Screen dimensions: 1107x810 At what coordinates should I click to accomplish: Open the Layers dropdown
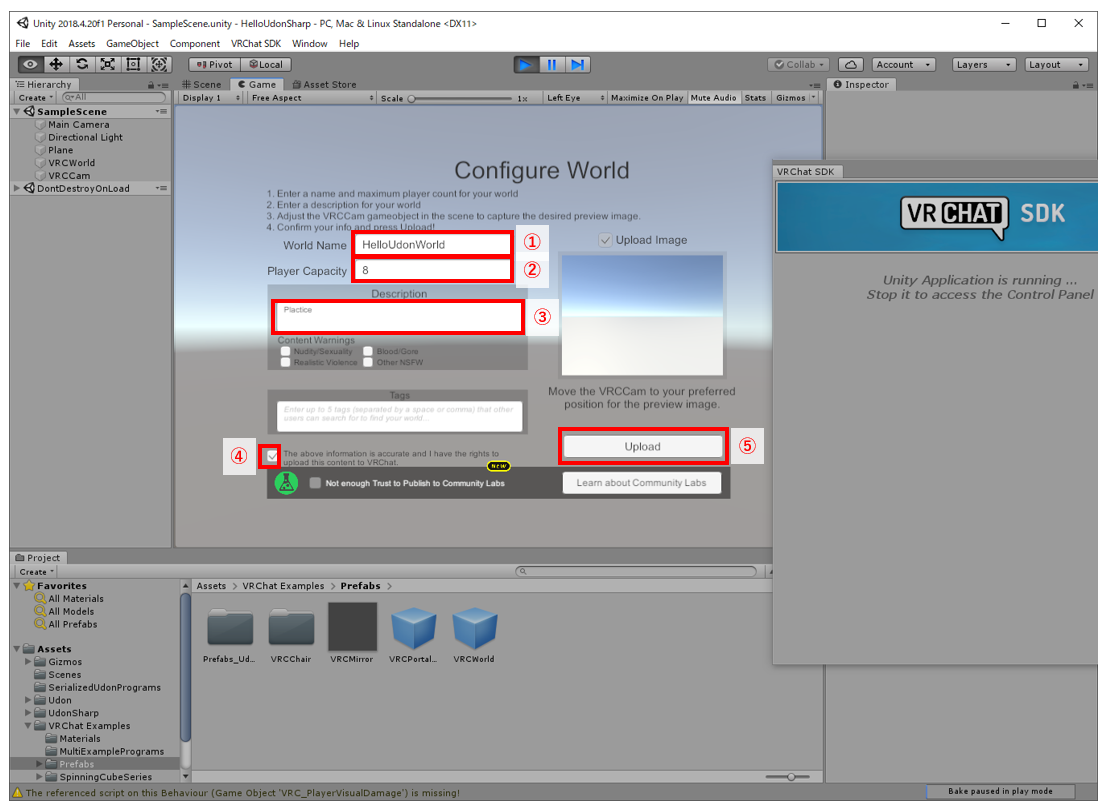tap(983, 64)
